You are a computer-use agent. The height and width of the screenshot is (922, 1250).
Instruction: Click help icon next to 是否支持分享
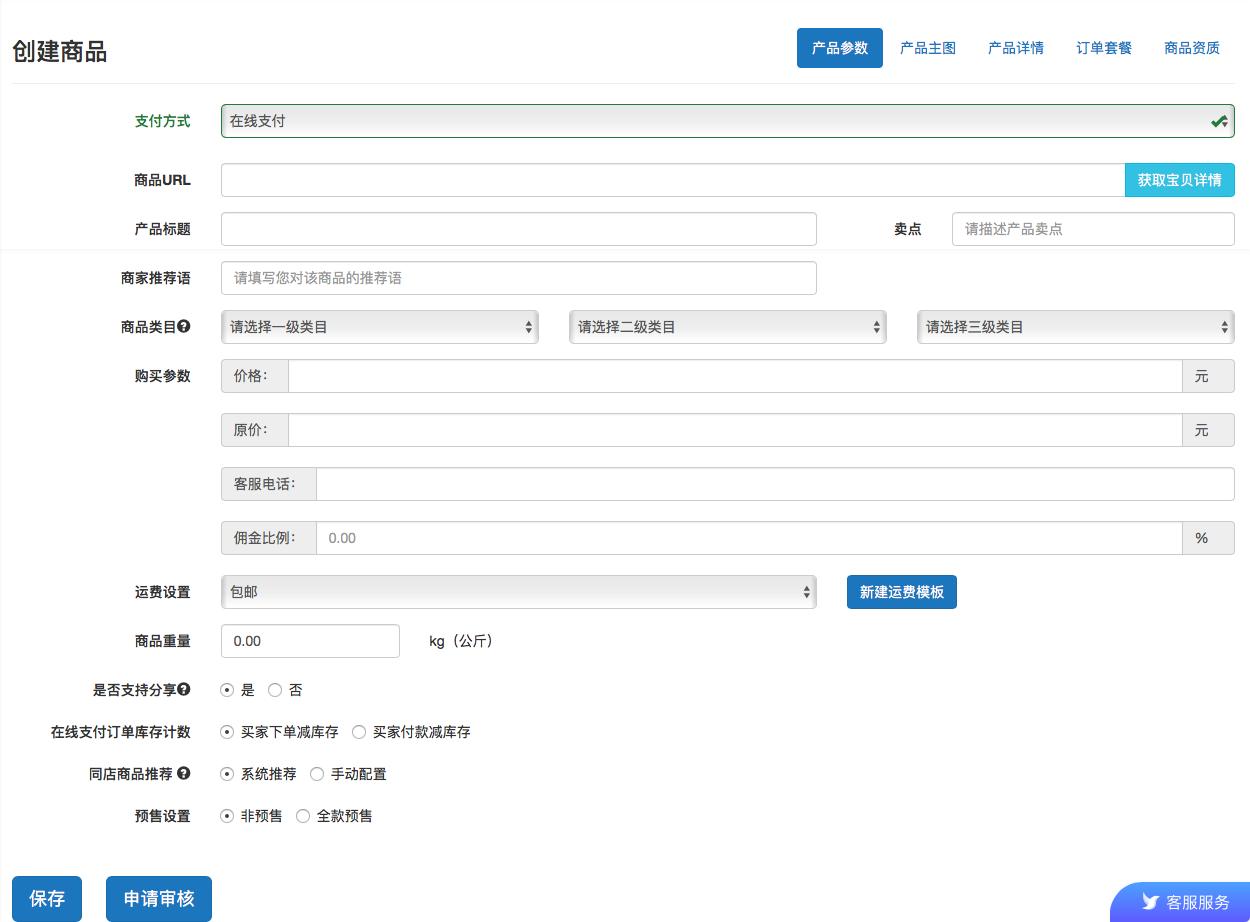tap(184, 690)
